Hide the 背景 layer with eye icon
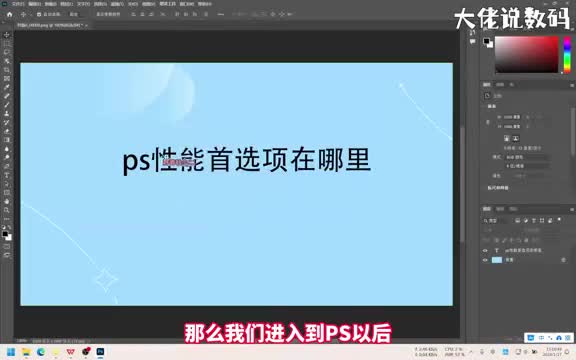576x360 pixels. (x=485, y=260)
